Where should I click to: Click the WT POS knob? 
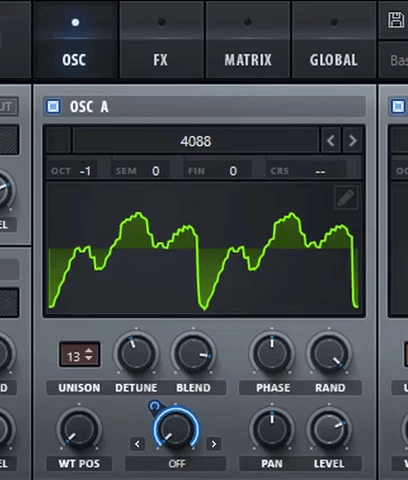click(x=79, y=429)
